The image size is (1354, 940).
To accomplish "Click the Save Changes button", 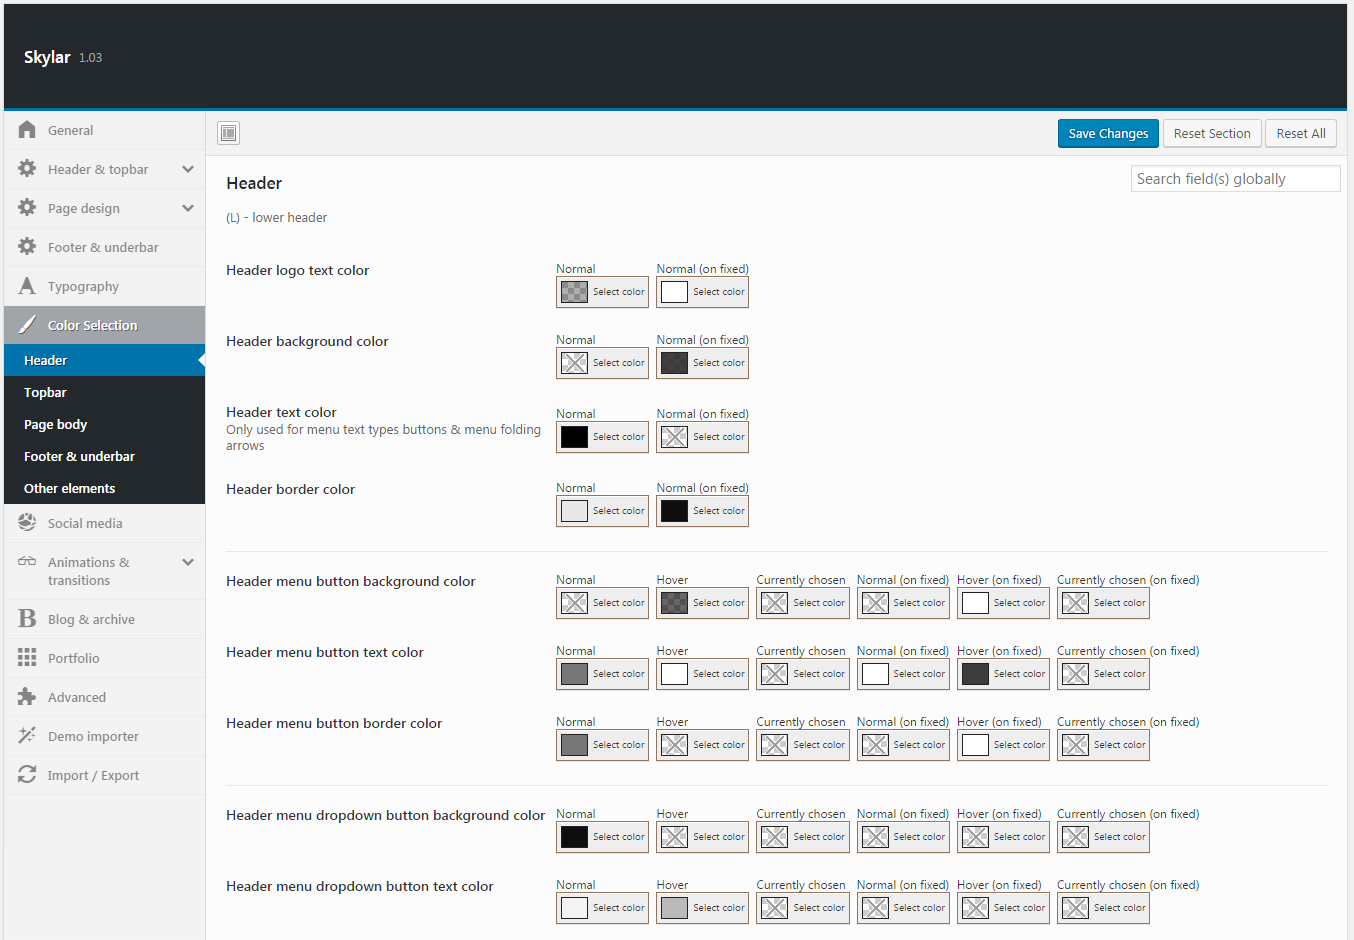I will click(x=1108, y=133).
